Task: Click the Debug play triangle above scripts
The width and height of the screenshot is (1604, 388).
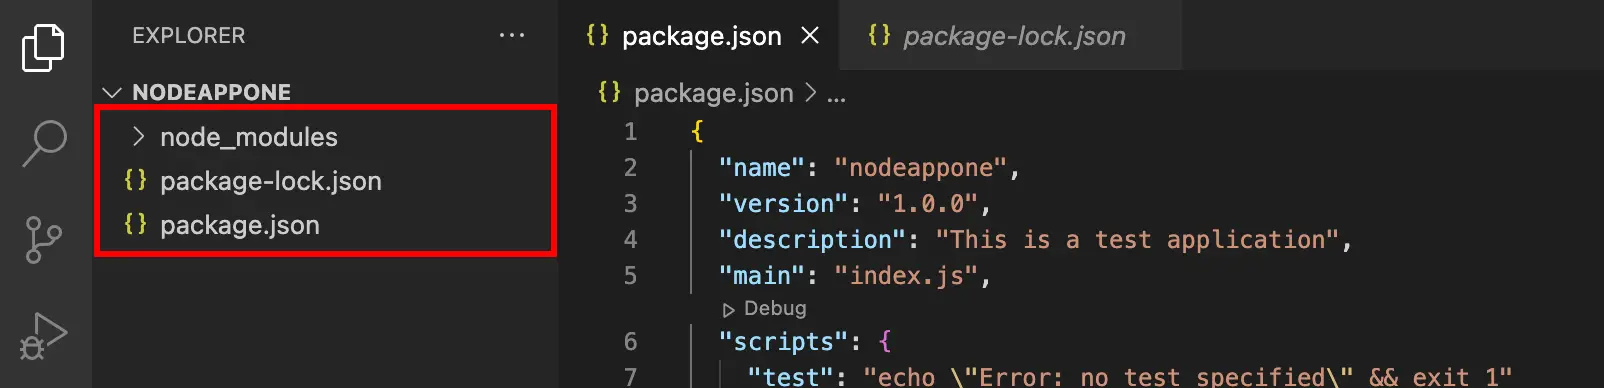Action: pyautogui.click(x=729, y=309)
